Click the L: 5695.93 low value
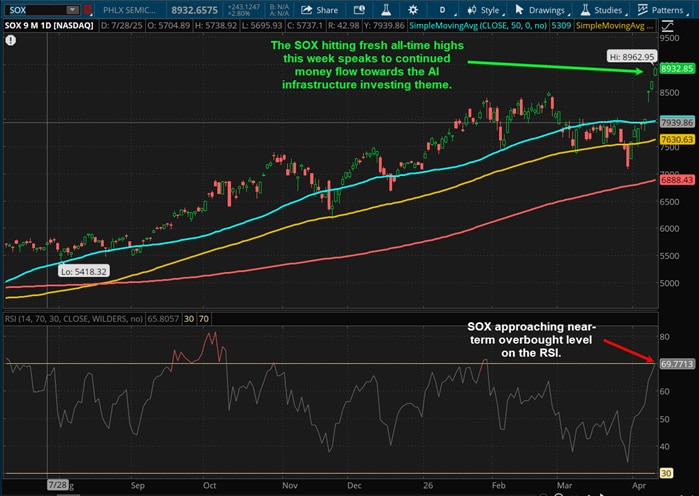Viewport: 699px width, 496px height. tap(262, 25)
